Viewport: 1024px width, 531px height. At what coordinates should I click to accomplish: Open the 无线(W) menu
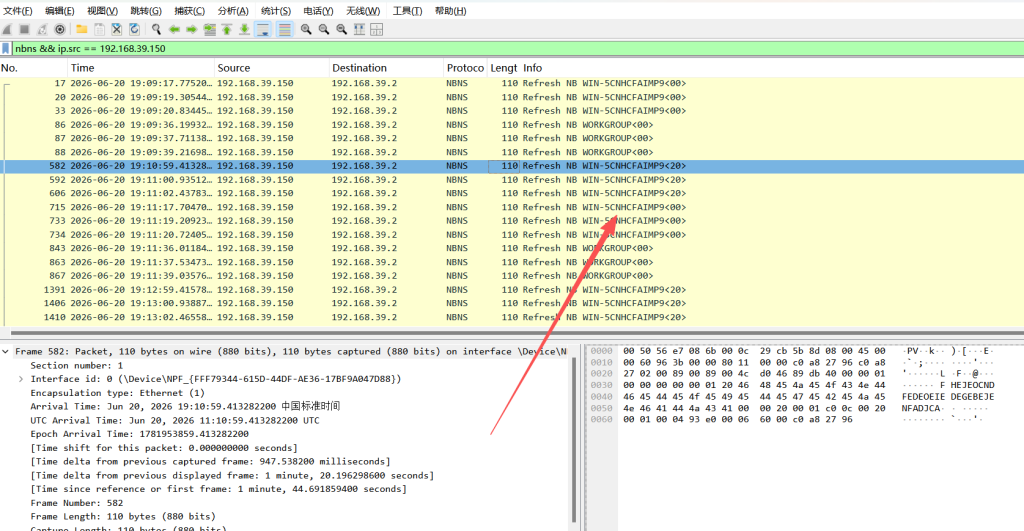363,11
